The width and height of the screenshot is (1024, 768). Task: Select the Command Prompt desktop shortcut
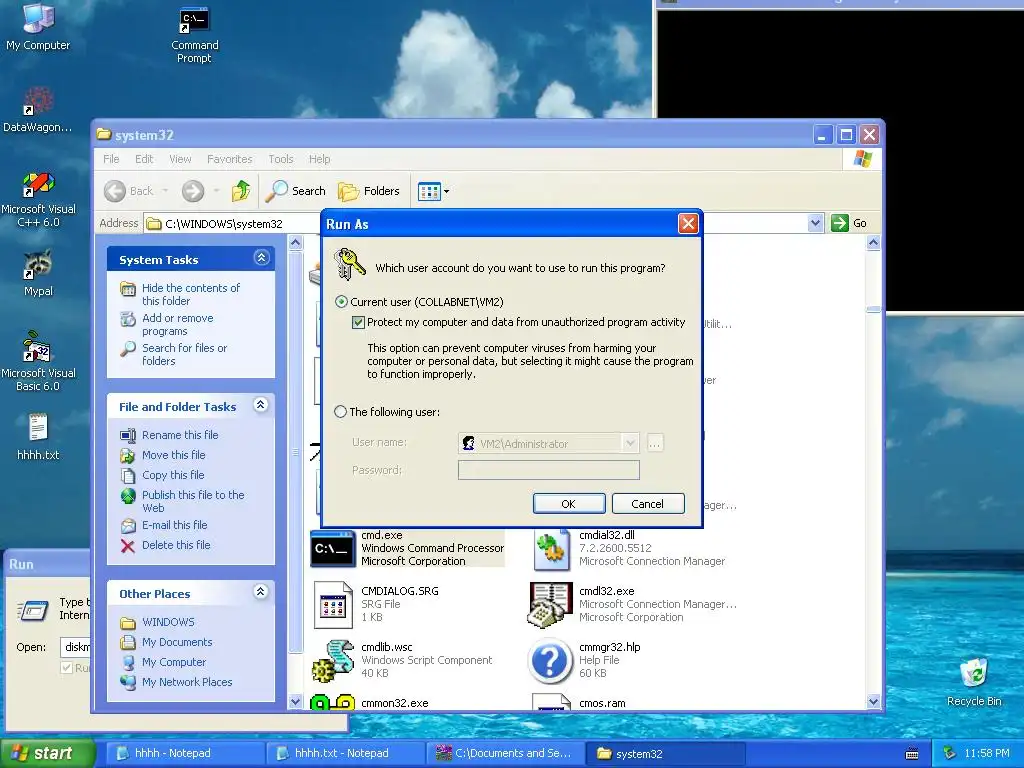coord(195,36)
